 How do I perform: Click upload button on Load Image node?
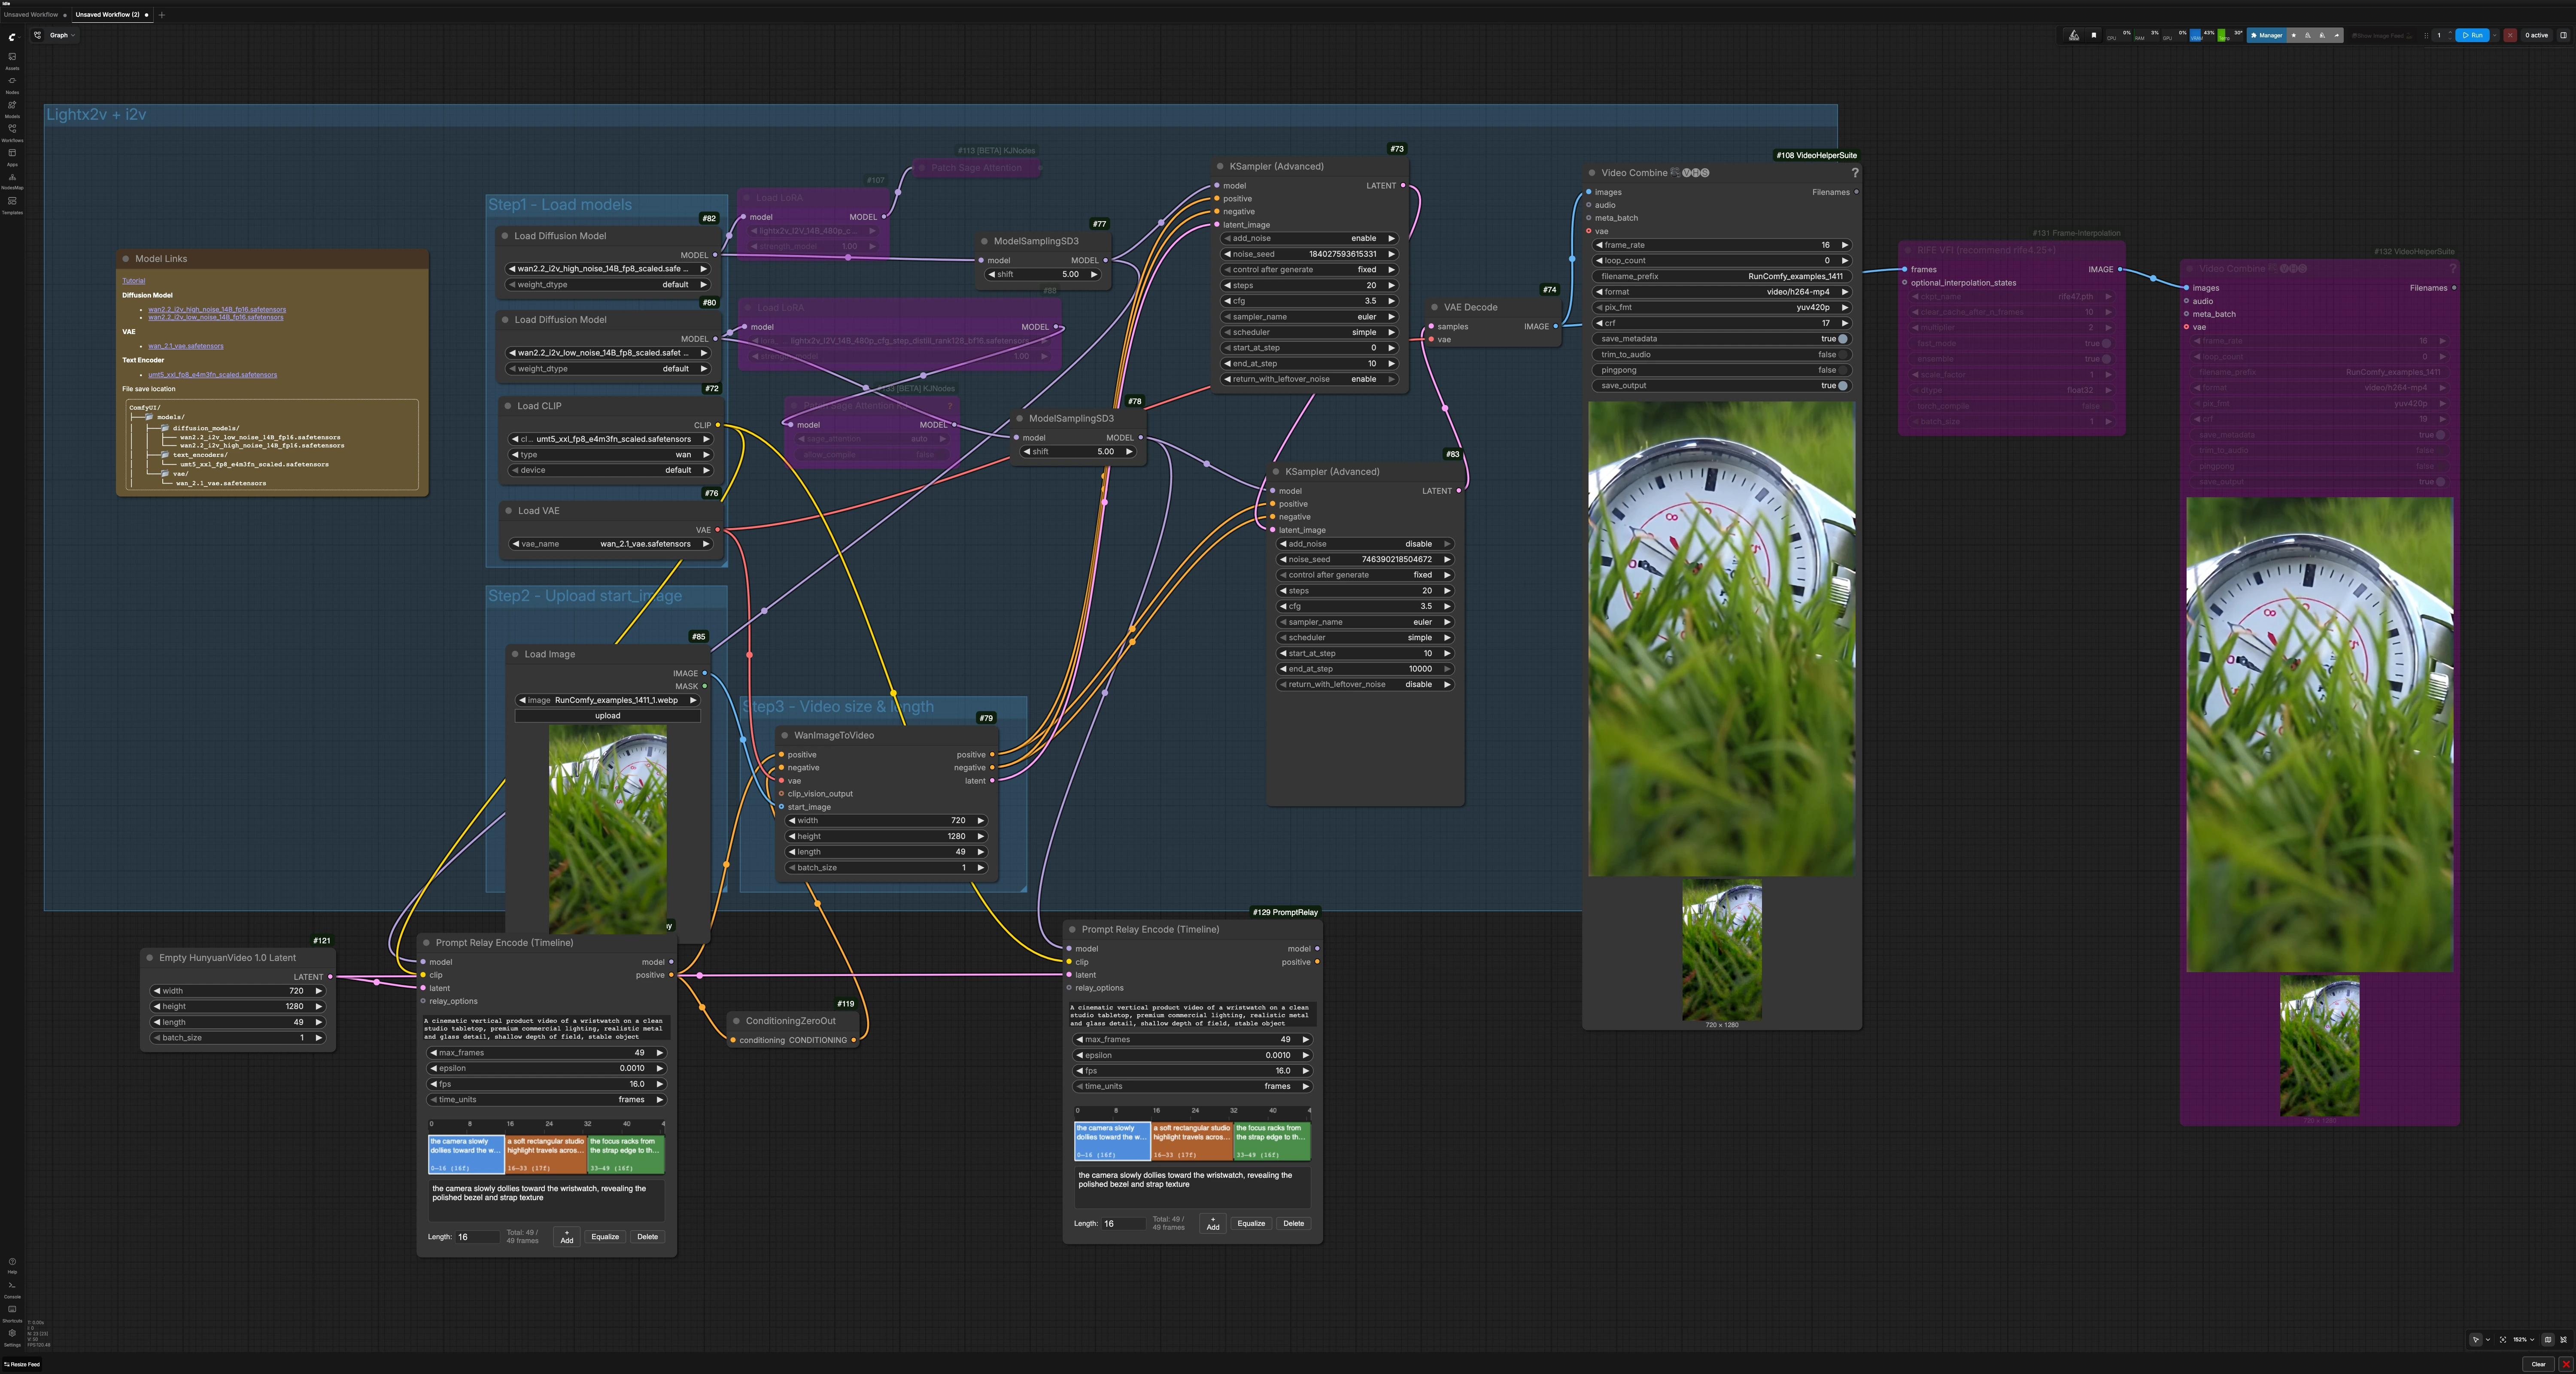608,716
